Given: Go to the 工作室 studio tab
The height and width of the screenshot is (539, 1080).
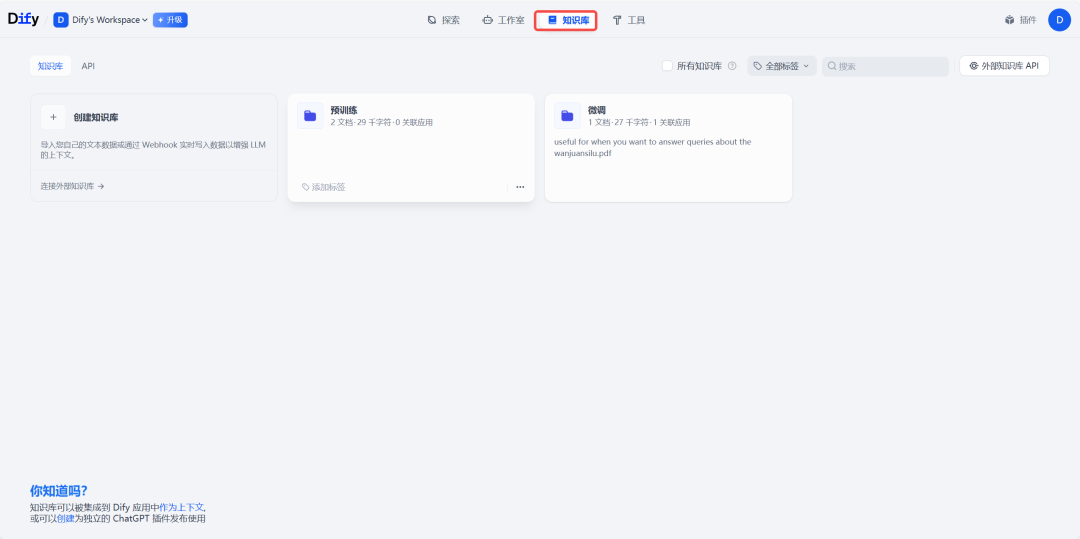Looking at the screenshot, I should click(503, 20).
